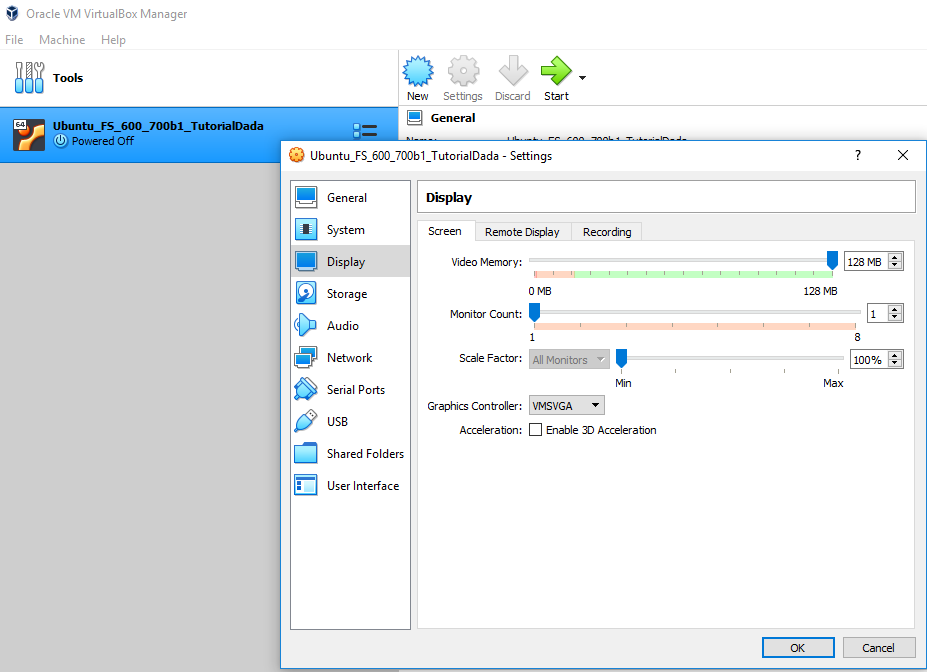927x672 pixels.
Task: Click the Scale Factor percentage field
Action: tap(867, 359)
